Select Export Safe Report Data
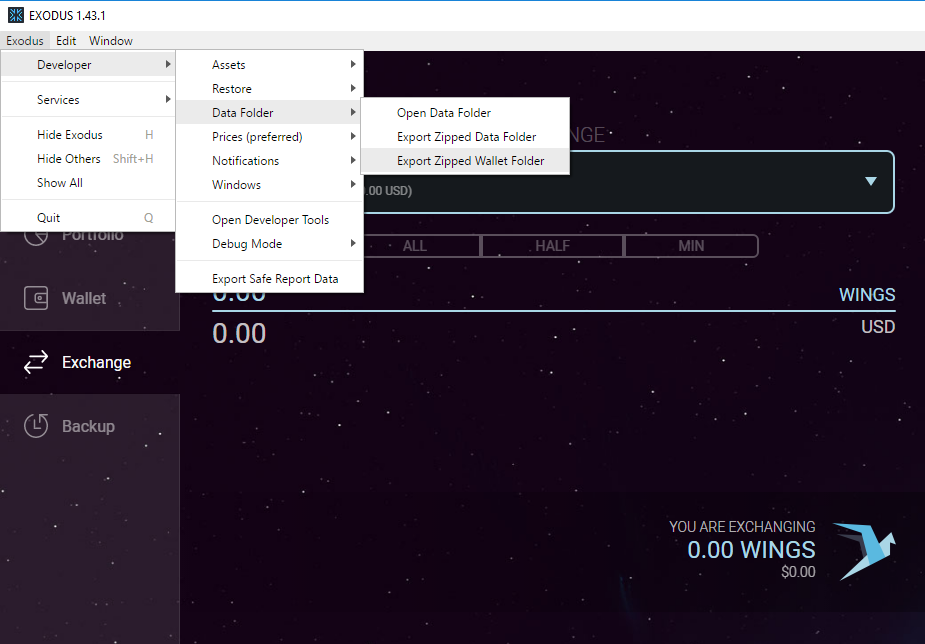This screenshot has height=644, width=925. [270, 278]
